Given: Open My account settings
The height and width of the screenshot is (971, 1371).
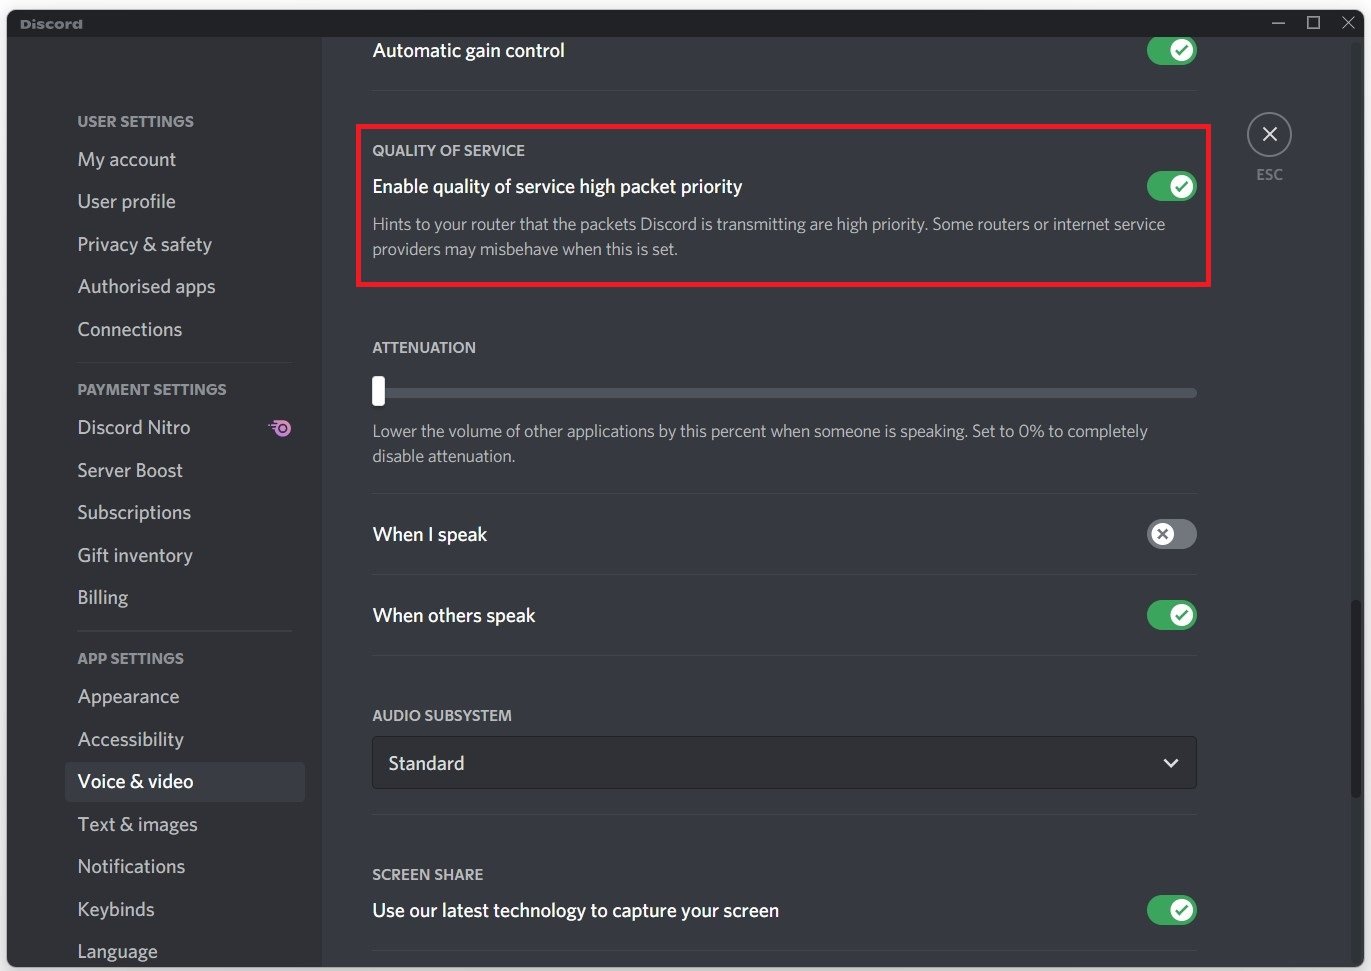Looking at the screenshot, I should pos(127,160).
